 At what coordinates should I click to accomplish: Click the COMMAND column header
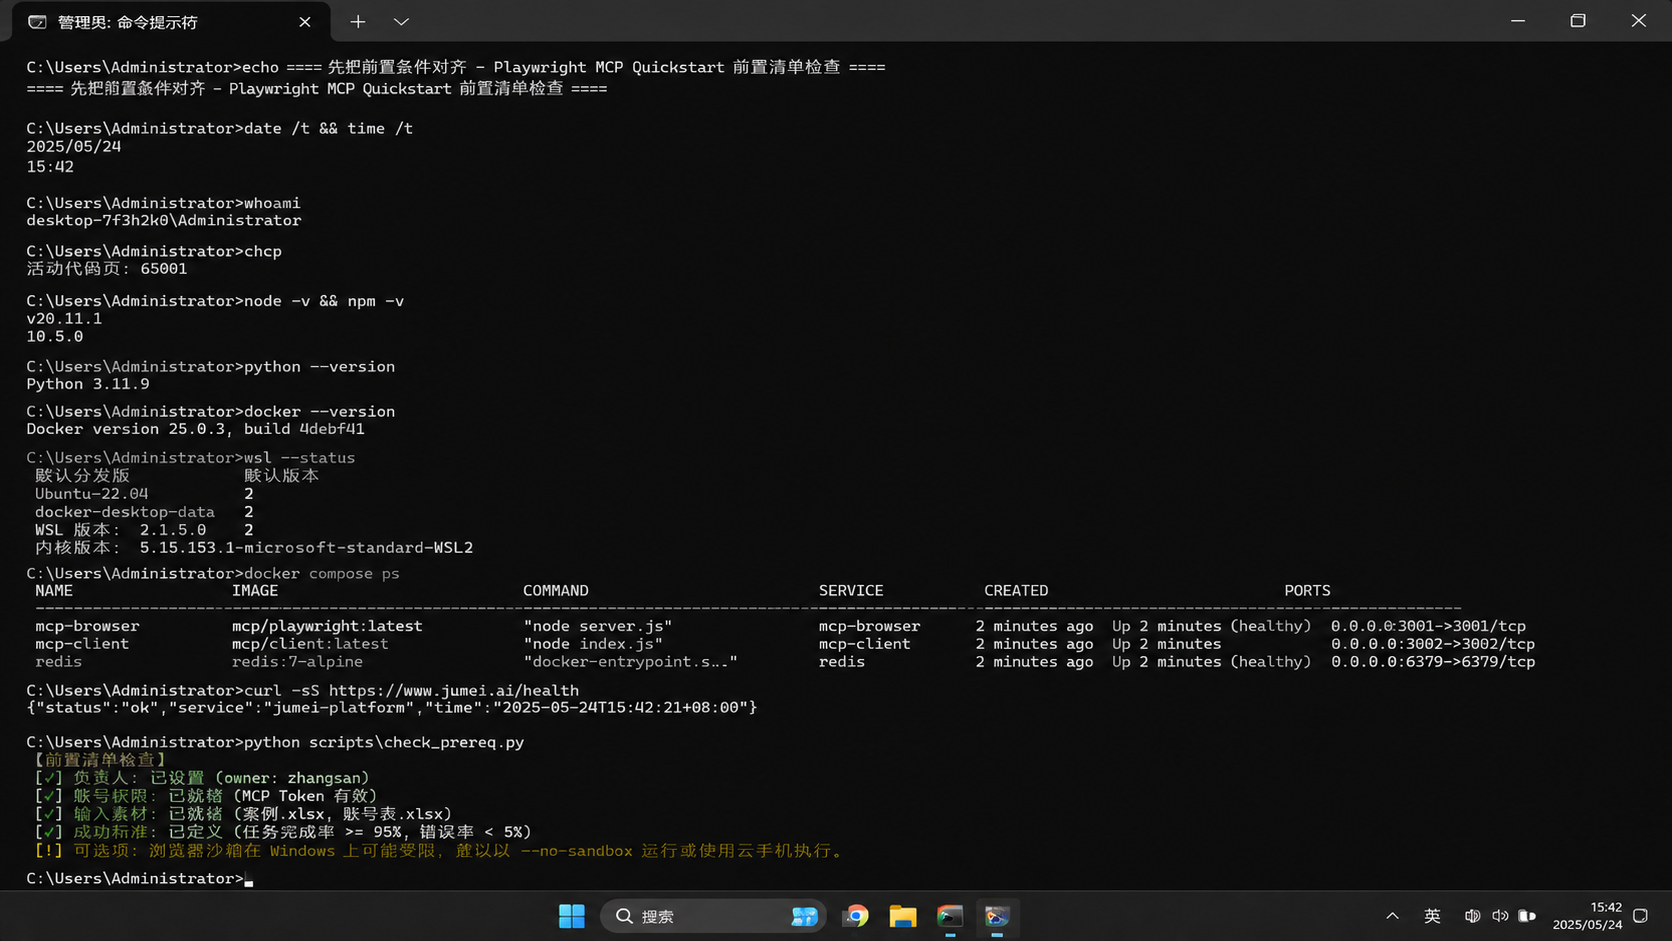click(556, 591)
